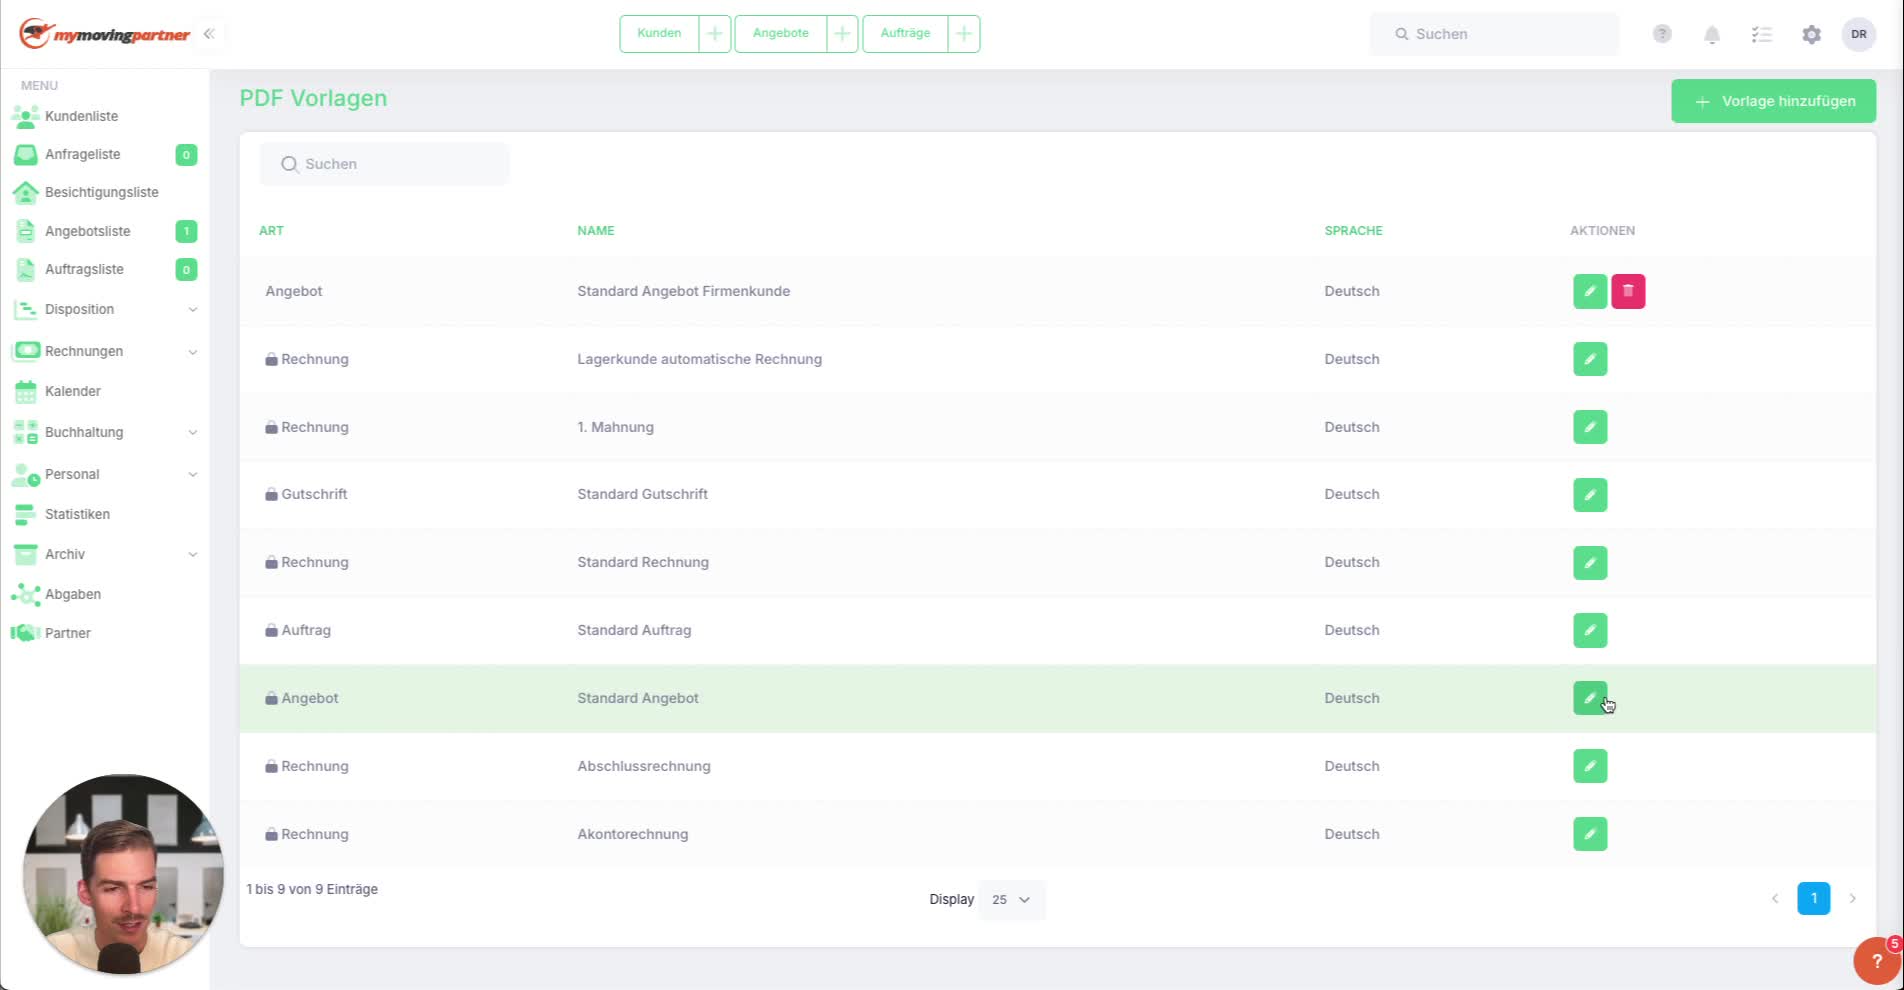Open Anfrageliste in sidebar

82,154
